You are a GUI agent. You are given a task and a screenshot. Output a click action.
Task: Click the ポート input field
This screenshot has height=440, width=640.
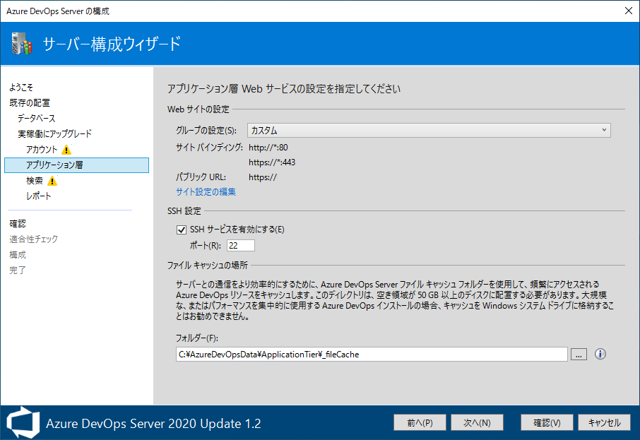coord(240,246)
